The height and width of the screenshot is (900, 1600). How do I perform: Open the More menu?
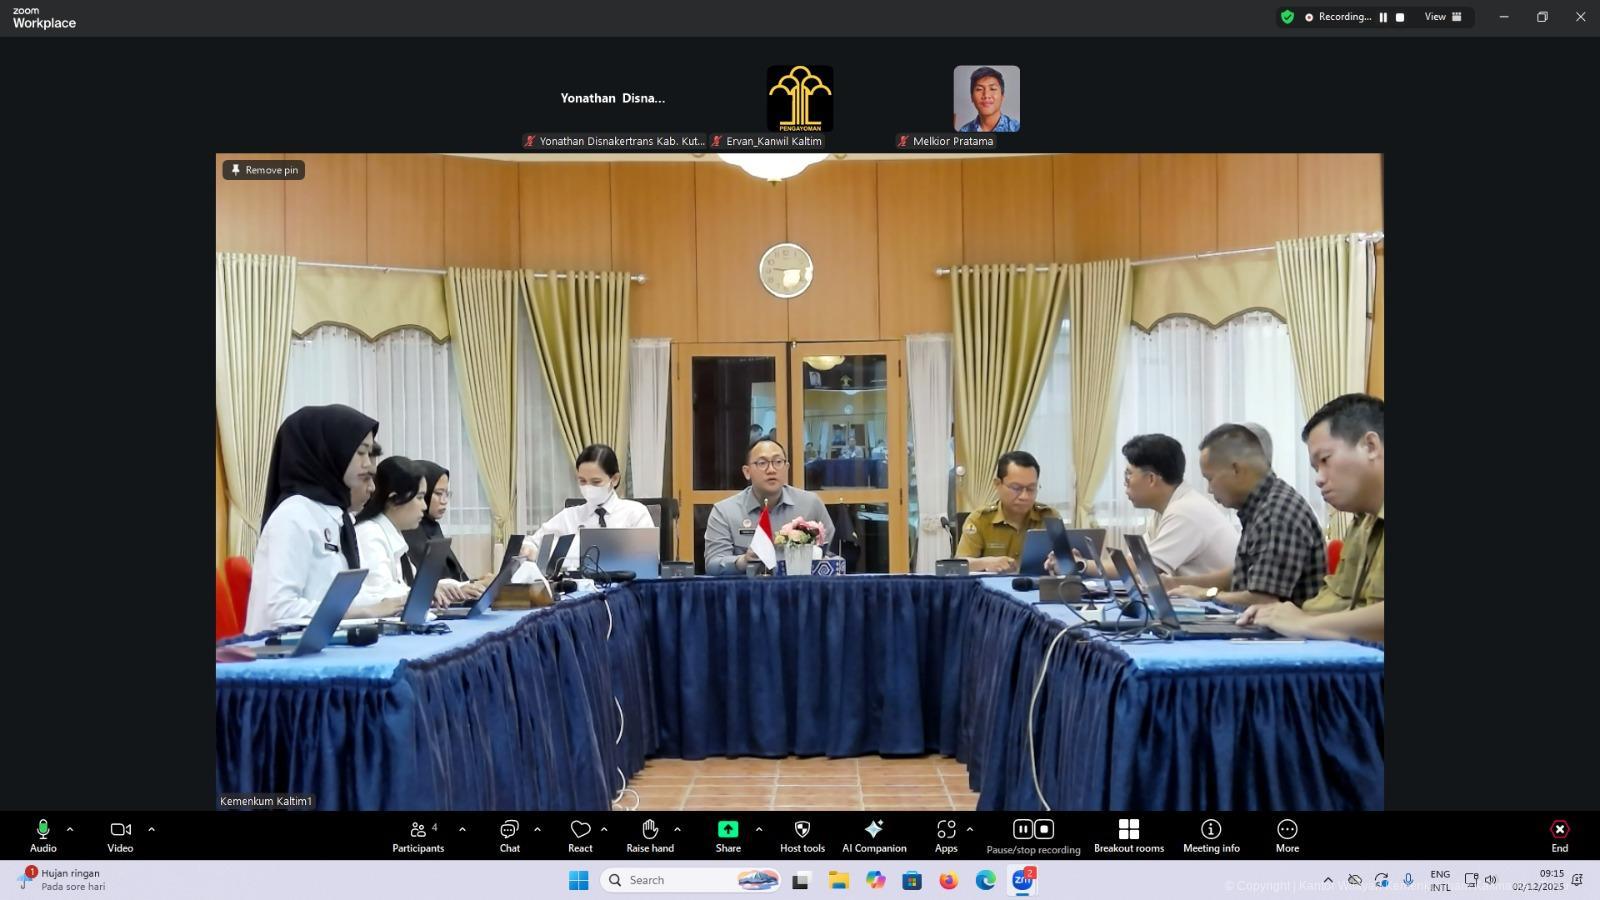pyautogui.click(x=1287, y=835)
